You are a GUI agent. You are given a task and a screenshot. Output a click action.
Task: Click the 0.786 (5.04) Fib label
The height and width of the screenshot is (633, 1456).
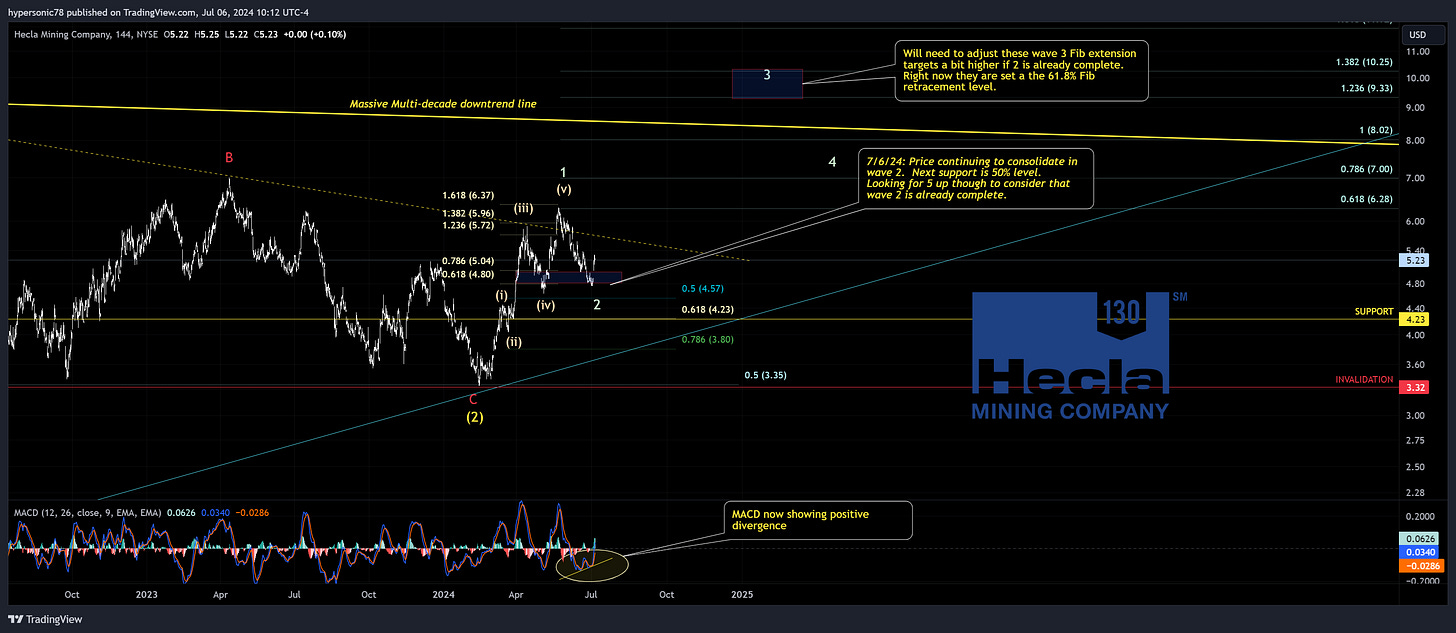pos(467,262)
